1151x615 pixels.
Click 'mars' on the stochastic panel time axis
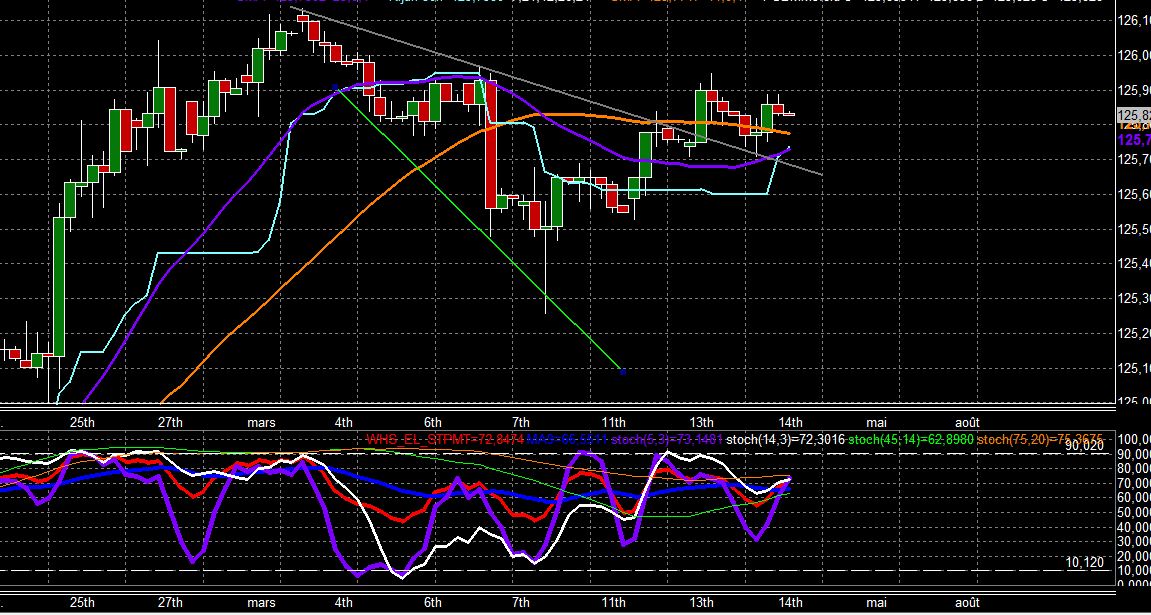coord(262,603)
